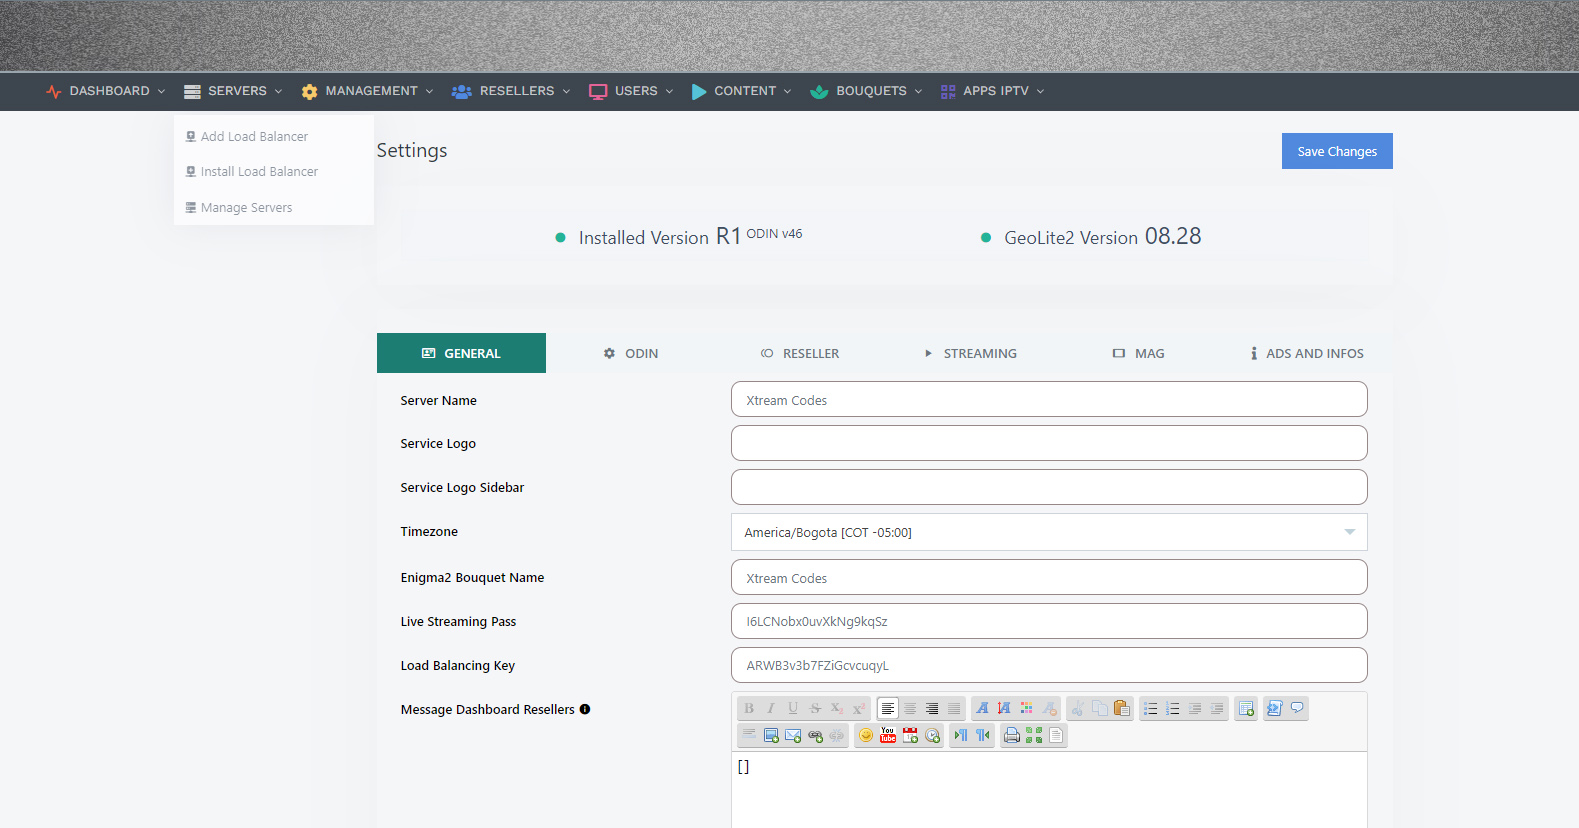Open Manage Servers from the menu
This screenshot has height=828, width=1579.
[238, 208]
